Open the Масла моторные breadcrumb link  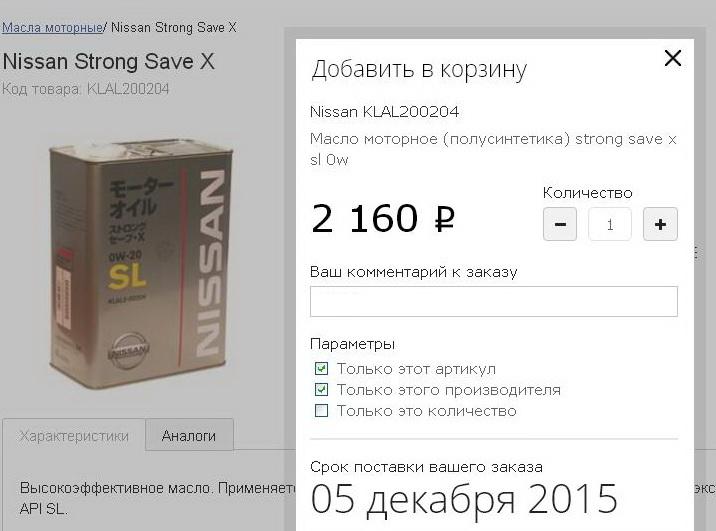[52, 27]
